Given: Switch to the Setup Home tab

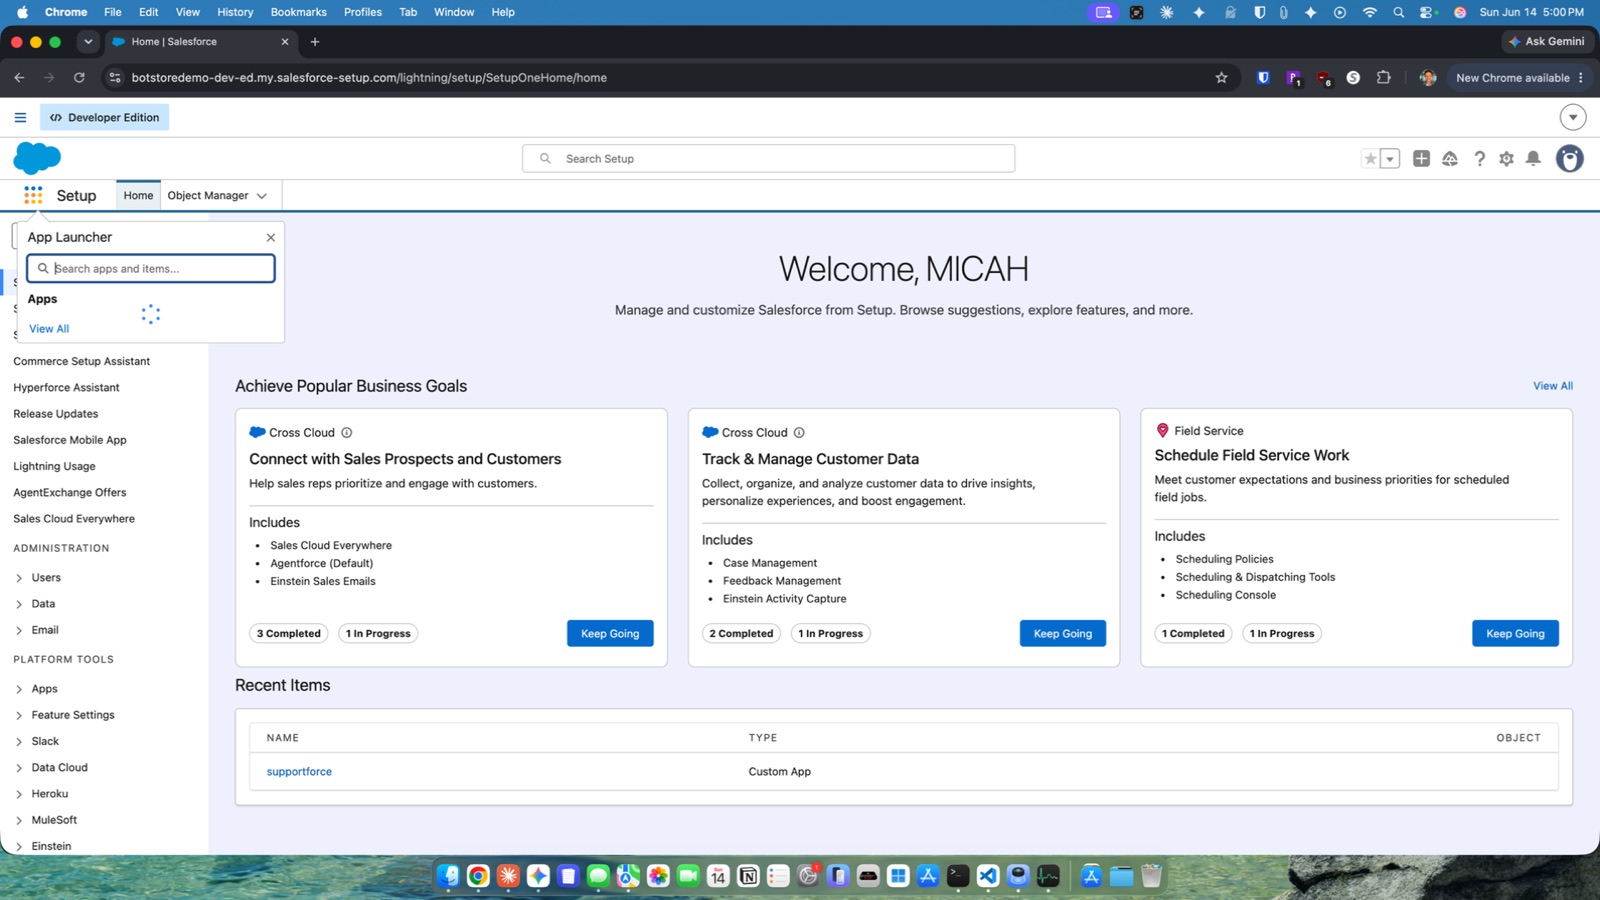Looking at the screenshot, I should coord(138,196).
